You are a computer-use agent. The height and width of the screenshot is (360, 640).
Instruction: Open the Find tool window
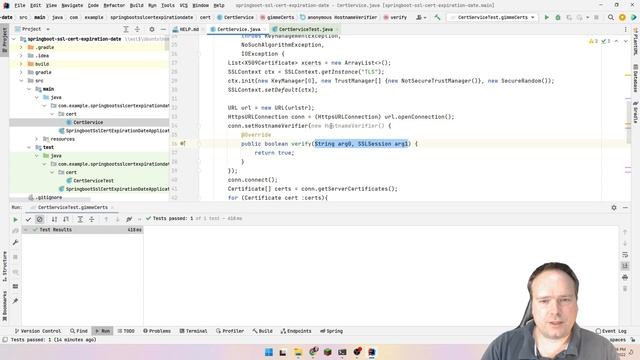tap(79, 331)
